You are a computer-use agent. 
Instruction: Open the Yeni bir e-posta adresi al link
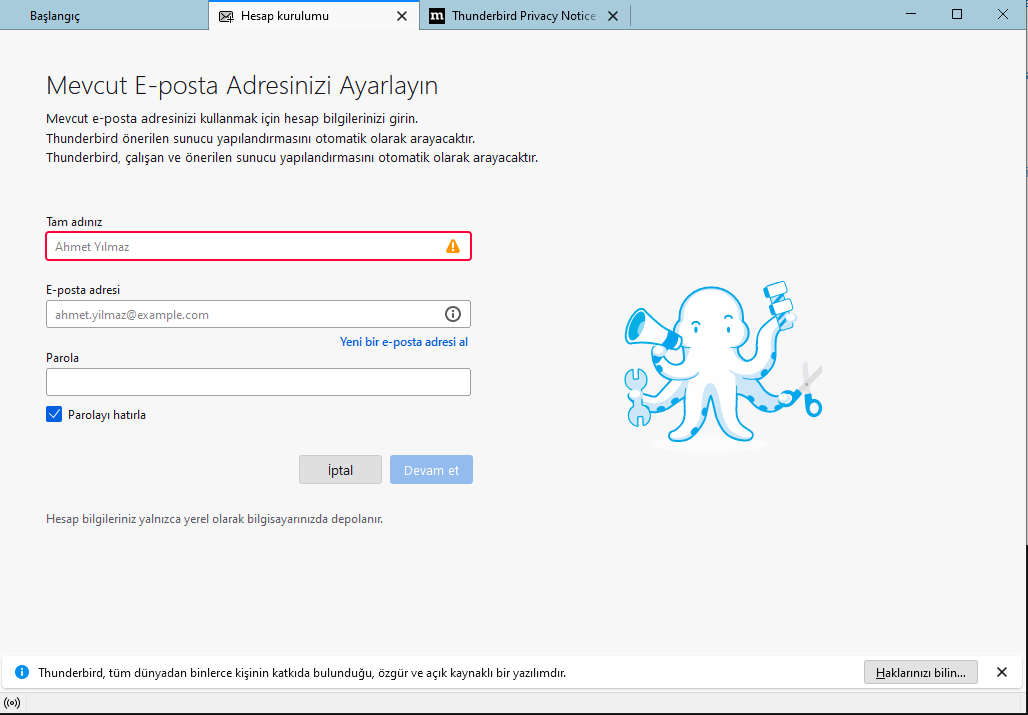click(x=404, y=341)
